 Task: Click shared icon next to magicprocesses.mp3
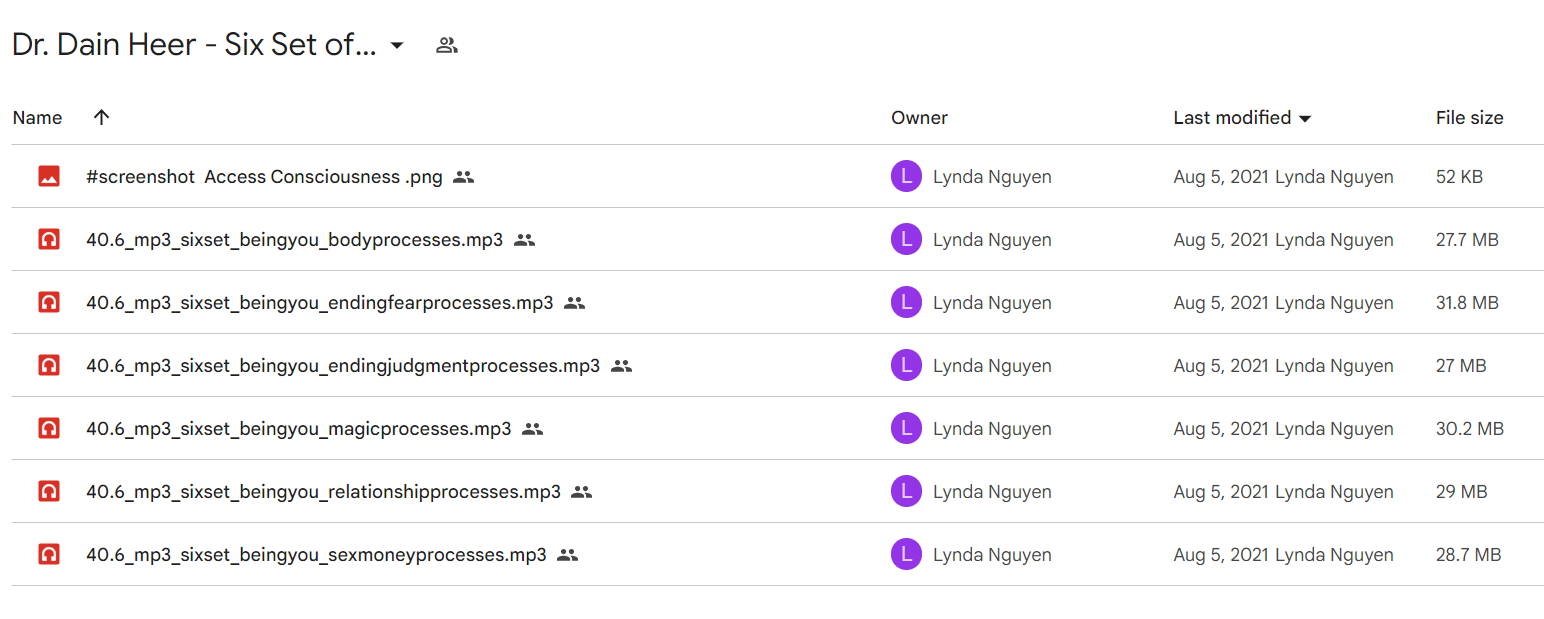[533, 429]
